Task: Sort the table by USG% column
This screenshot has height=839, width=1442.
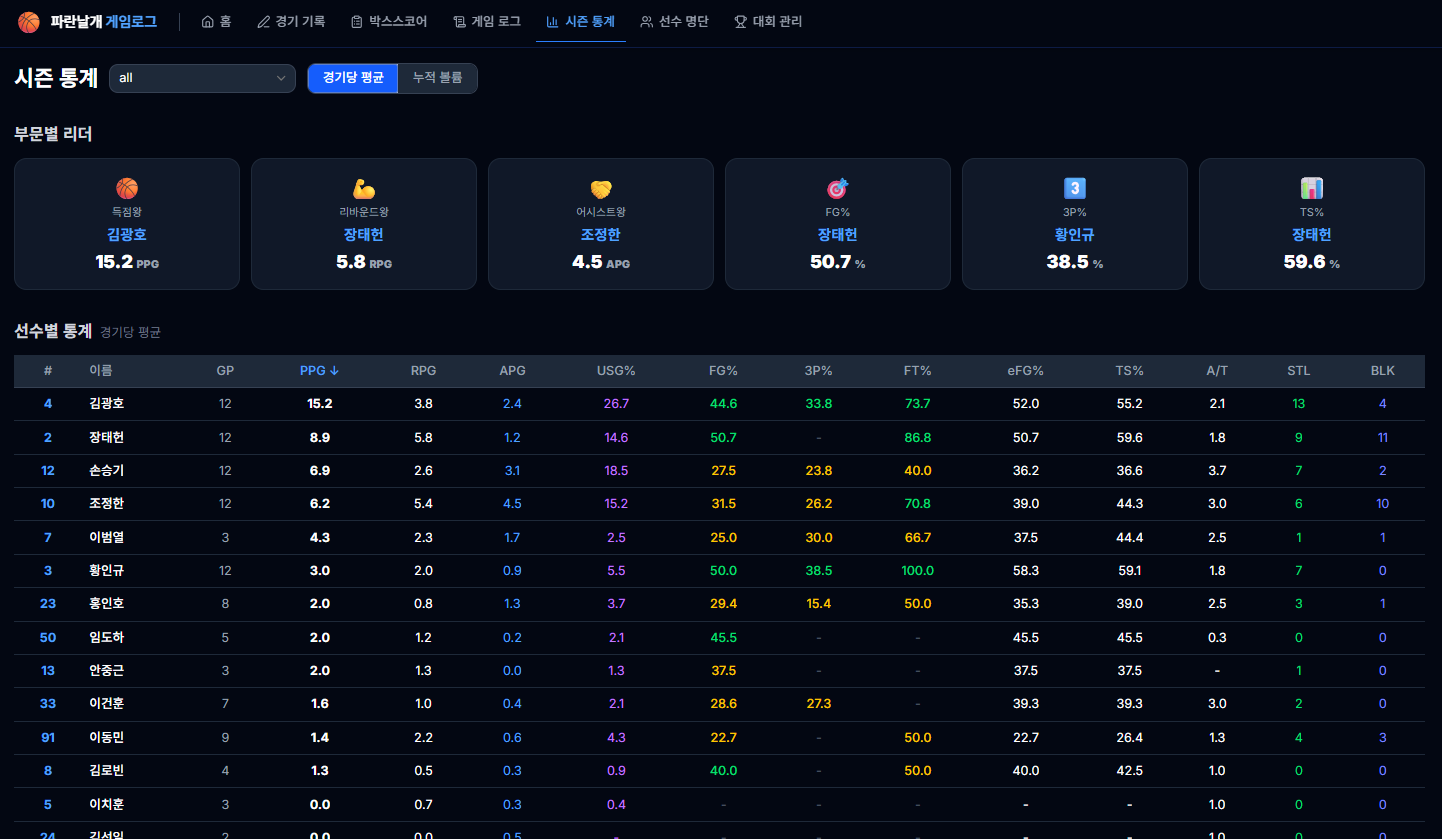Action: pos(616,371)
